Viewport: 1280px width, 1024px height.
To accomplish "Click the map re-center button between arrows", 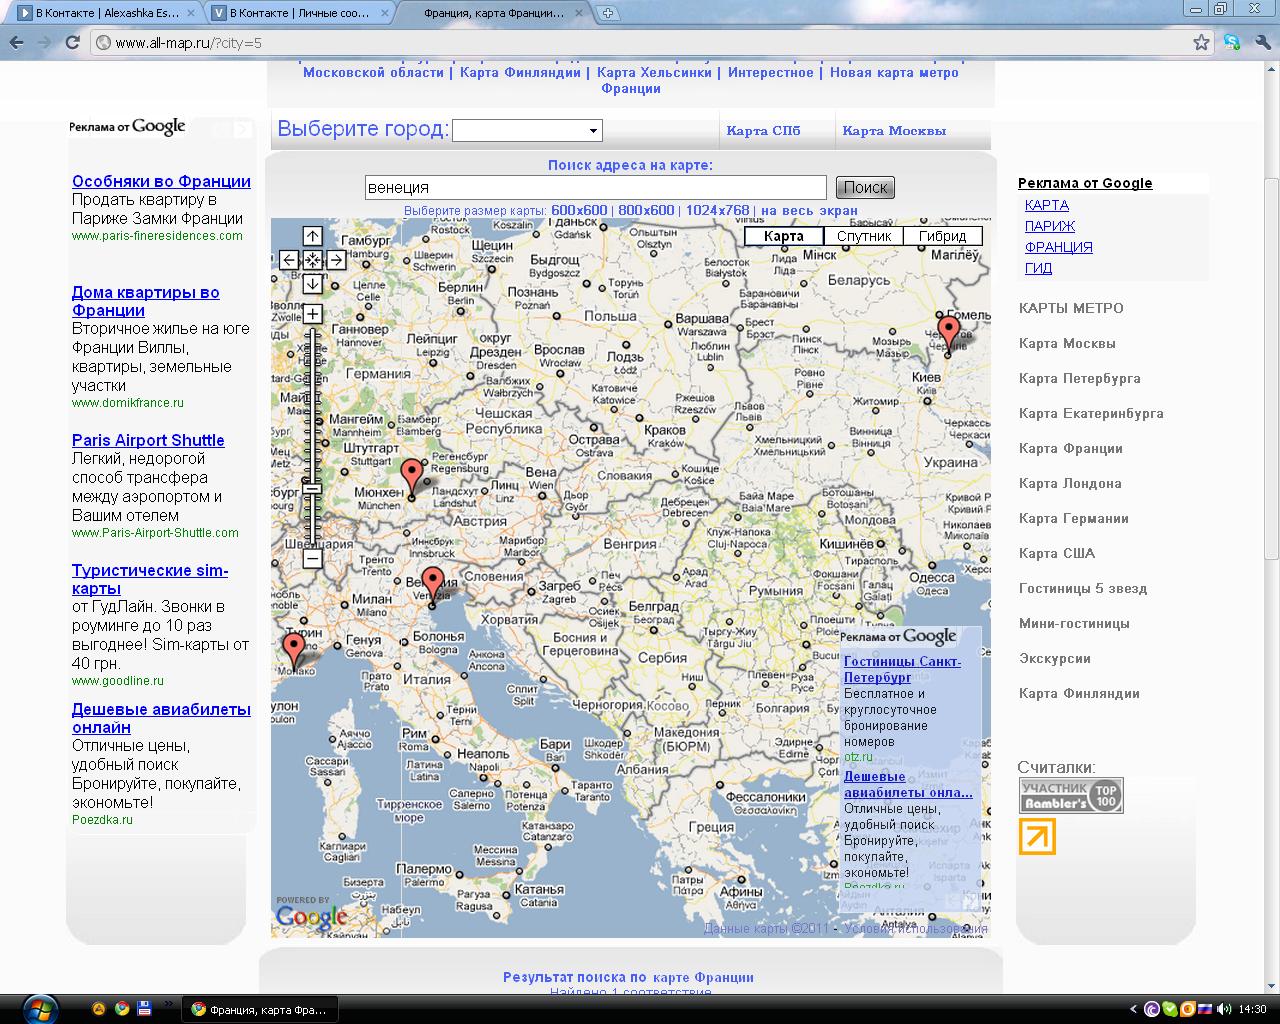I will point(313,260).
